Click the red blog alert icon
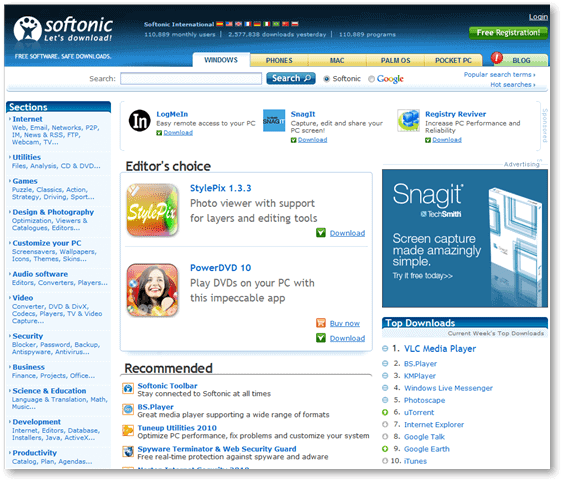This screenshot has width=561, height=480. [497, 58]
